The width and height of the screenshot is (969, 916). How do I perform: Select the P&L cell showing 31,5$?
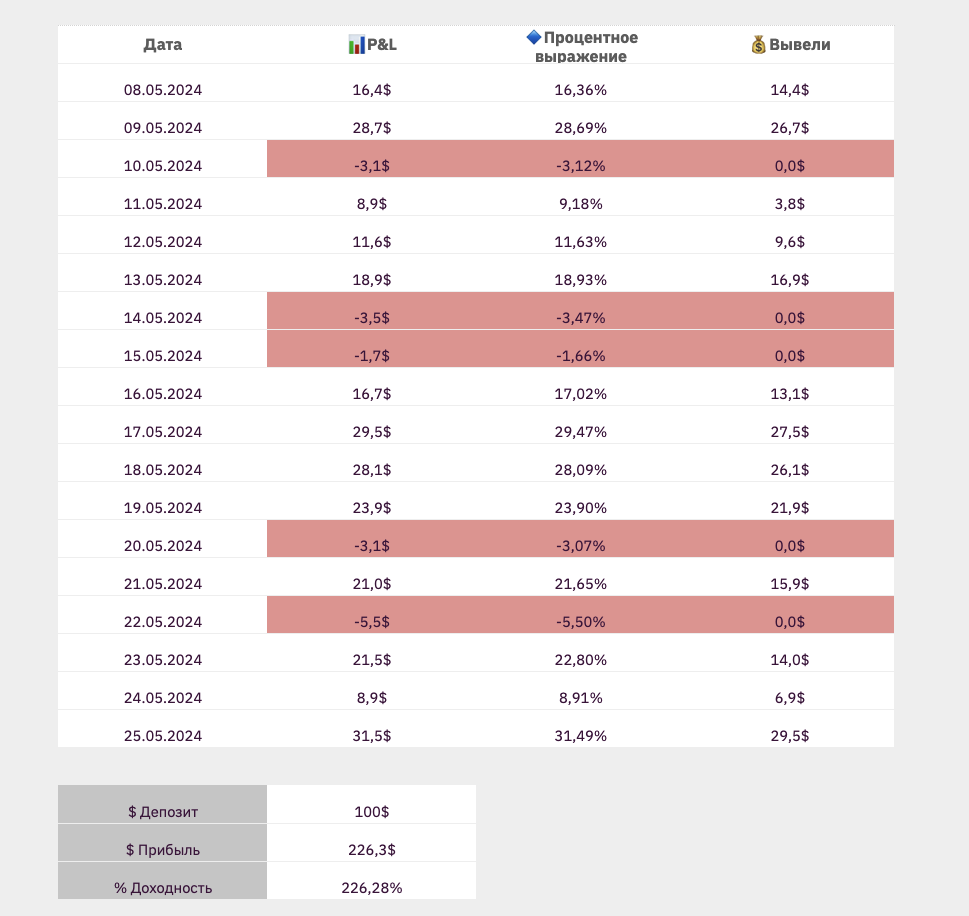click(372, 736)
